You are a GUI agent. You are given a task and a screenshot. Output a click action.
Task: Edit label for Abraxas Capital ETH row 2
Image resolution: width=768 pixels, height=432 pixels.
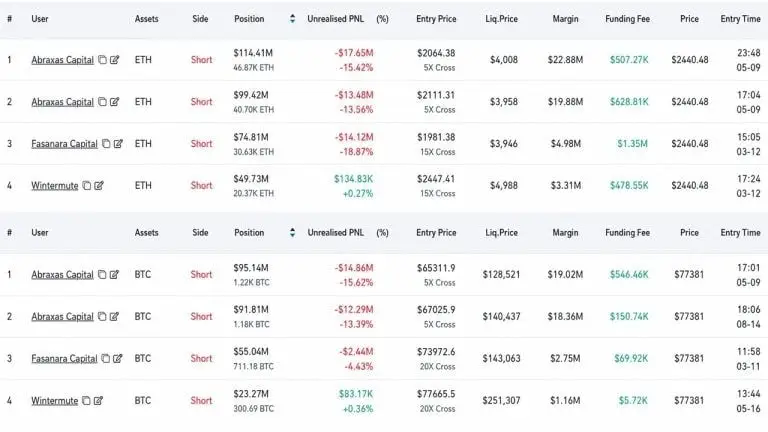[115, 102]
